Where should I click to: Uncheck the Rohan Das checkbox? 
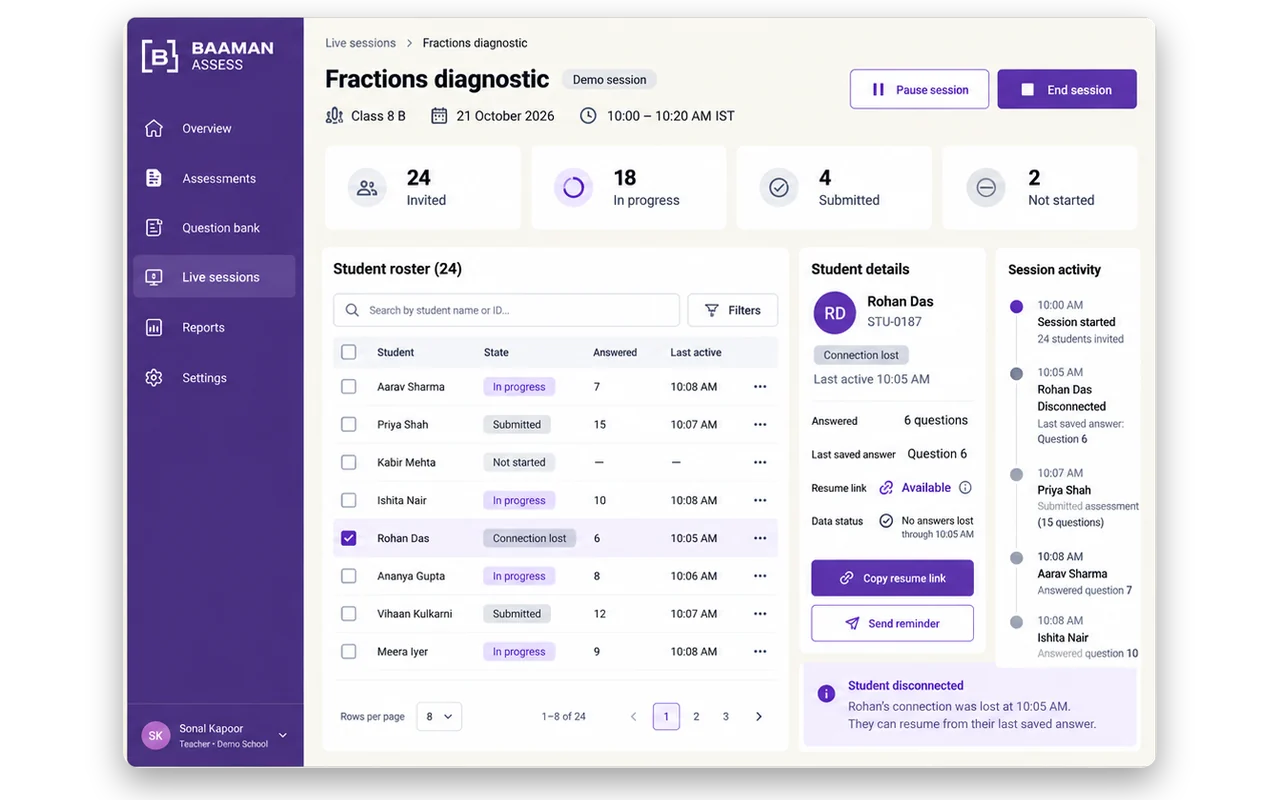coord(348,538)
